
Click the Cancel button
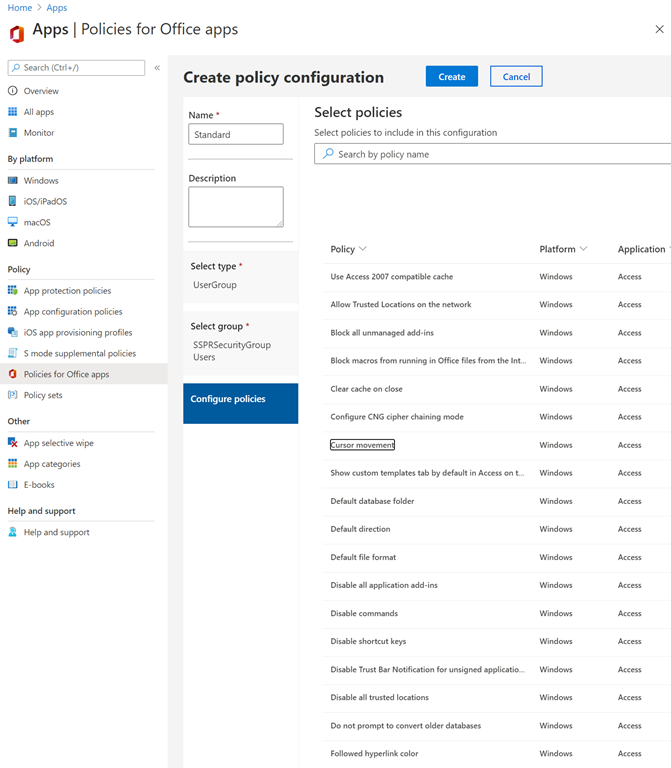516,77
